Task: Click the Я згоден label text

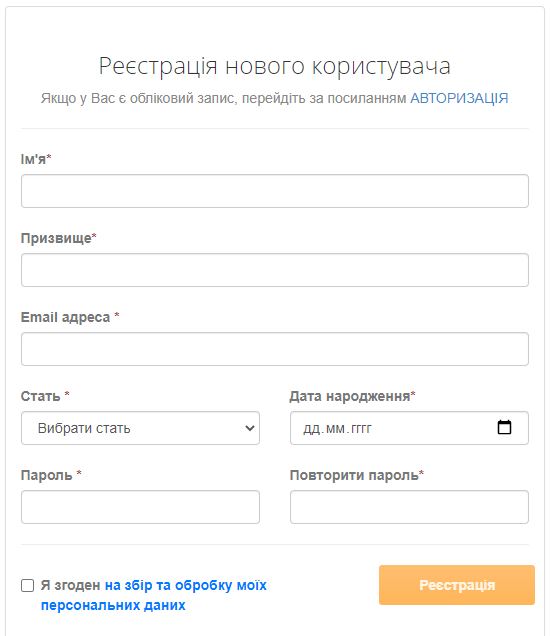Action: pos(71,585)
